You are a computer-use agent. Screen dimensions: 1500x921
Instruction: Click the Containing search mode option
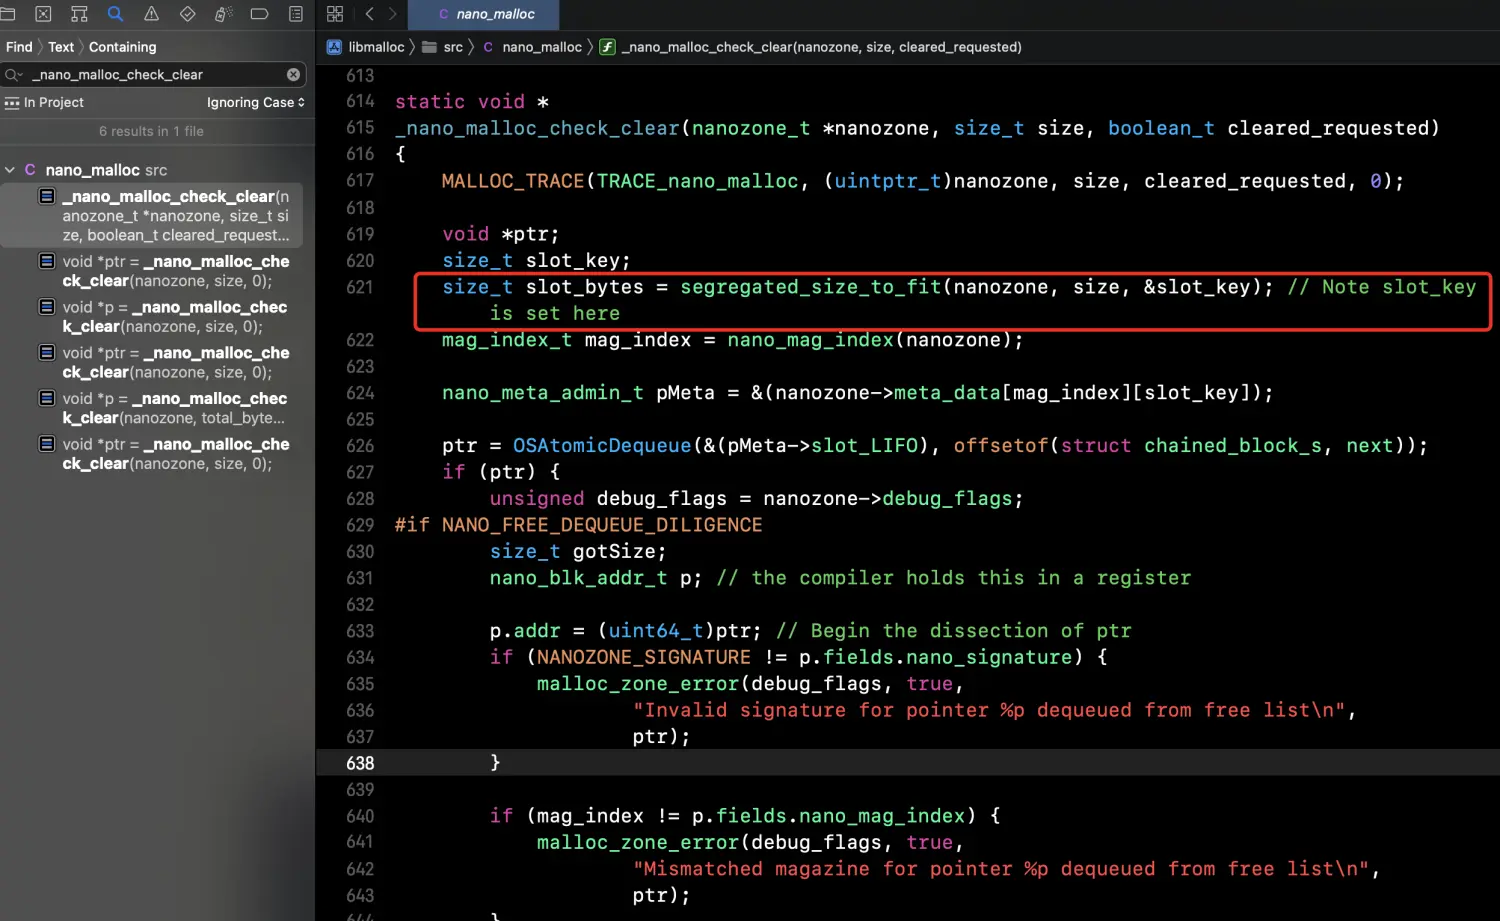[x=122, y=47]
